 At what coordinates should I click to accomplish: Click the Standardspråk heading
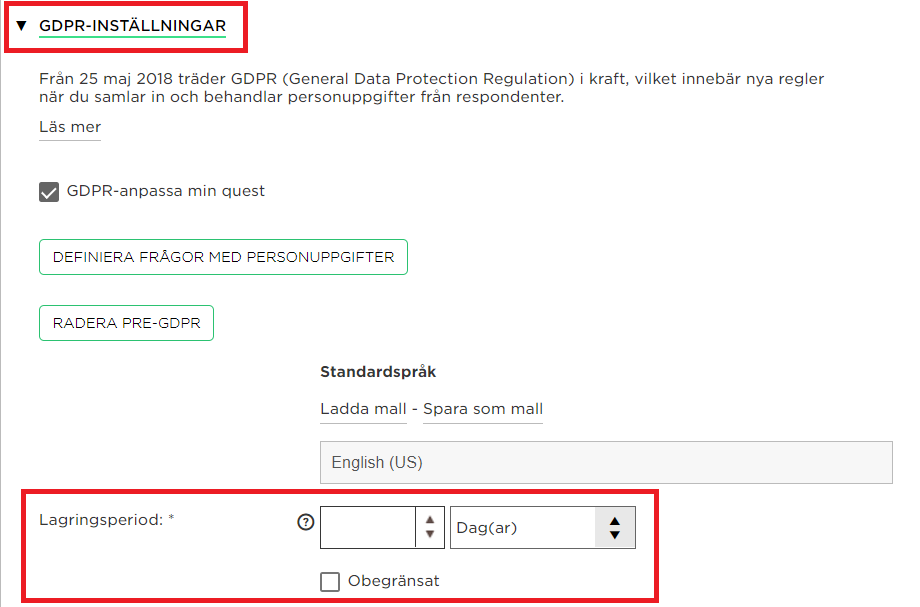point(378,372)
